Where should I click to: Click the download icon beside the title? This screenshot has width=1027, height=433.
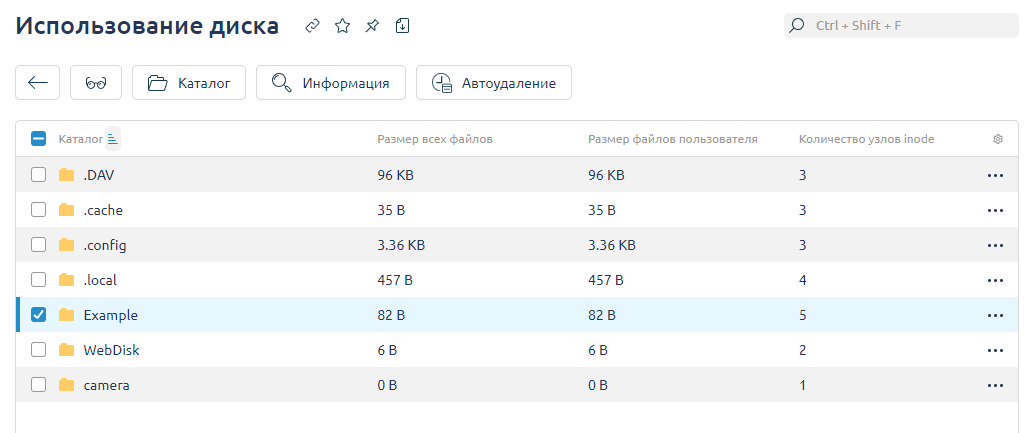[x=403, y=26]
